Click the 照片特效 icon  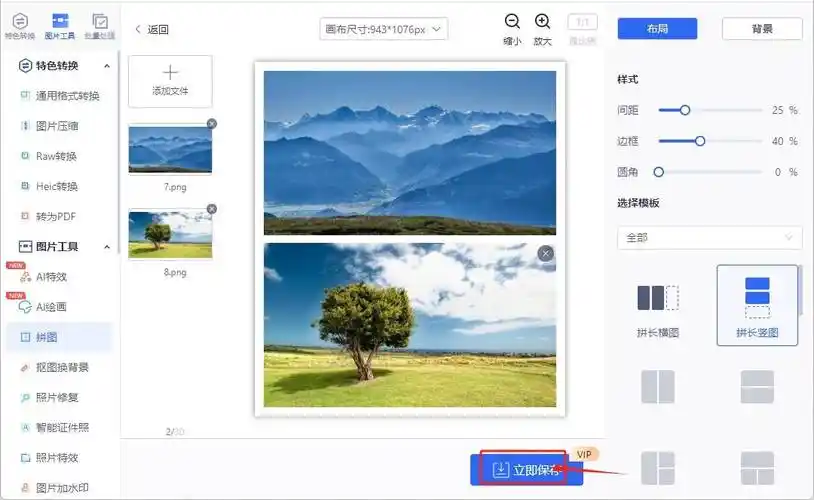point(25,458)
